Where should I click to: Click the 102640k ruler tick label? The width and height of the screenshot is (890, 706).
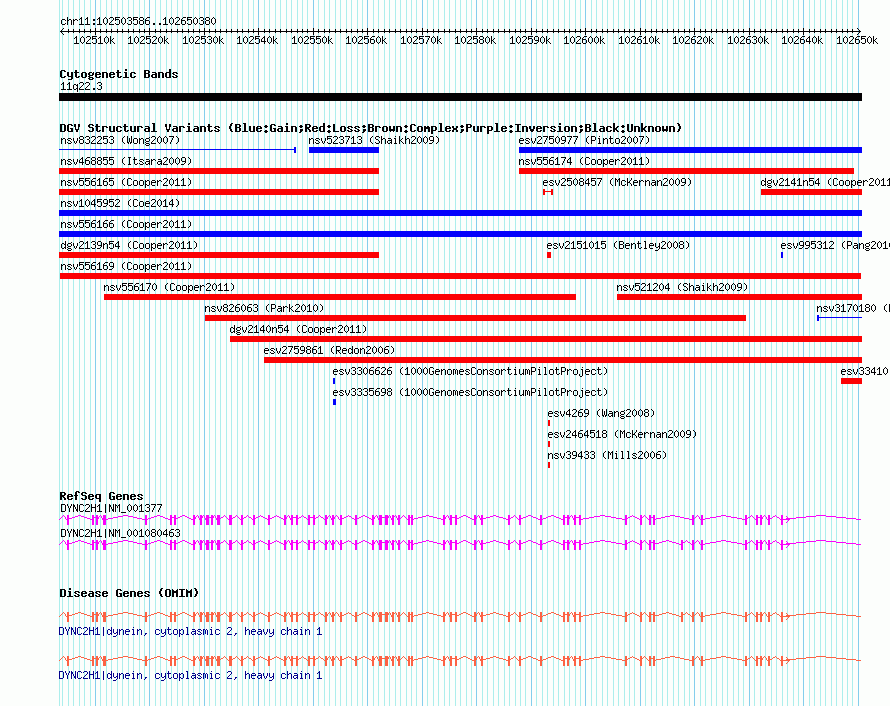pos(802,40)
